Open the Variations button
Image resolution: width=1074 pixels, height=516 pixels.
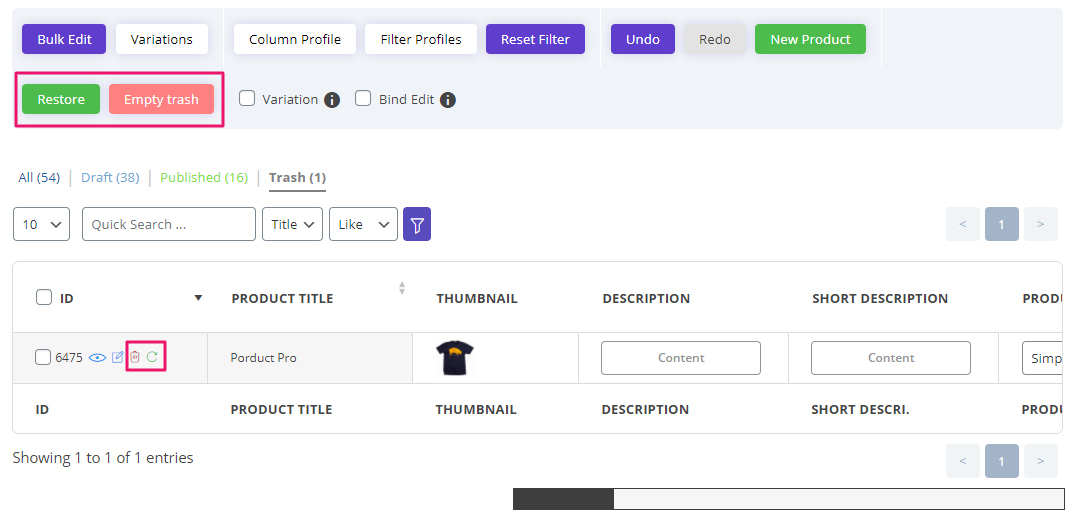162,39
